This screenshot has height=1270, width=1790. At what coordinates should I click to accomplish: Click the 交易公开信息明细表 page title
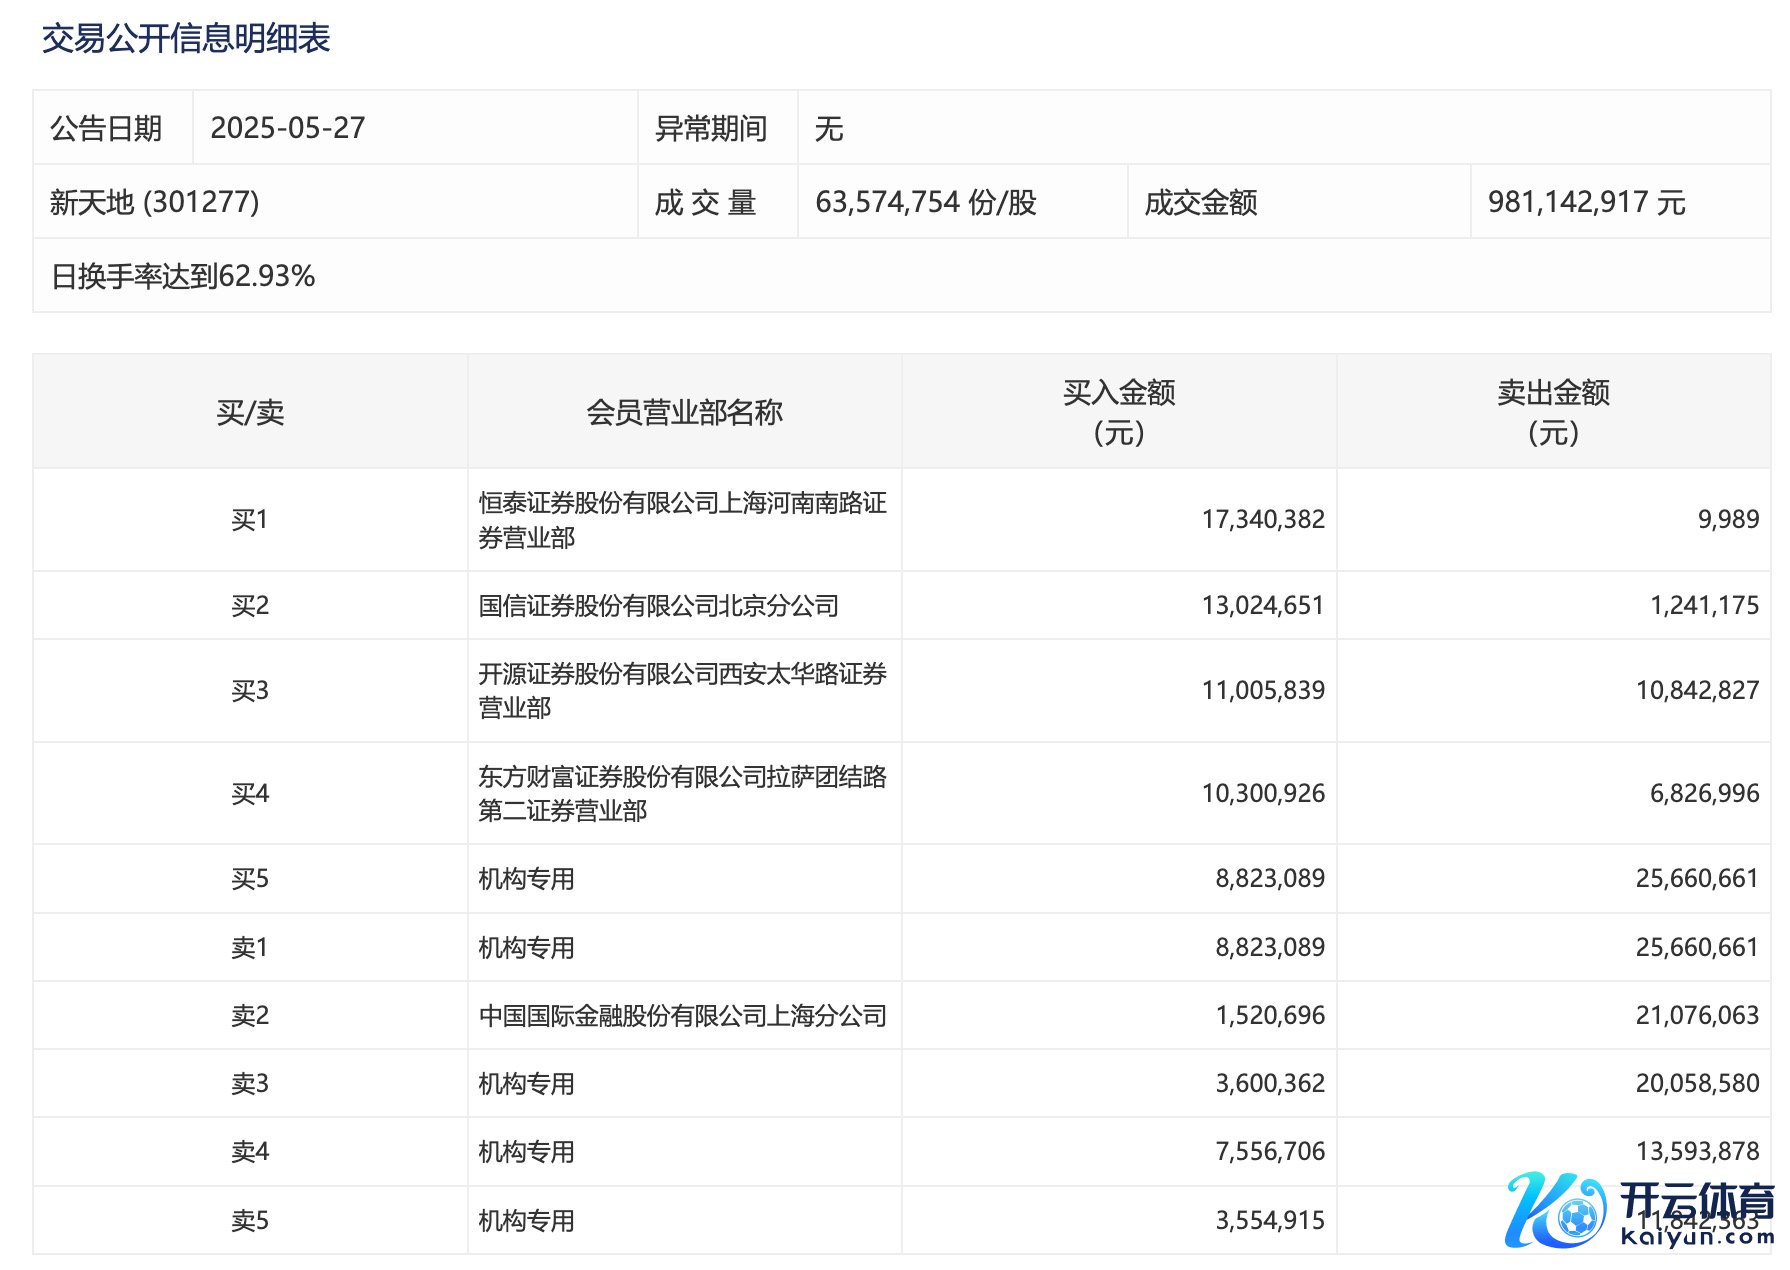point(186,39)
